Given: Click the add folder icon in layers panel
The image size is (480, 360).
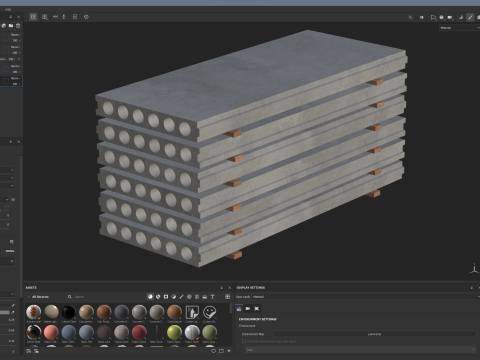Looking at the screenshot, I should [x=11, y=26].
